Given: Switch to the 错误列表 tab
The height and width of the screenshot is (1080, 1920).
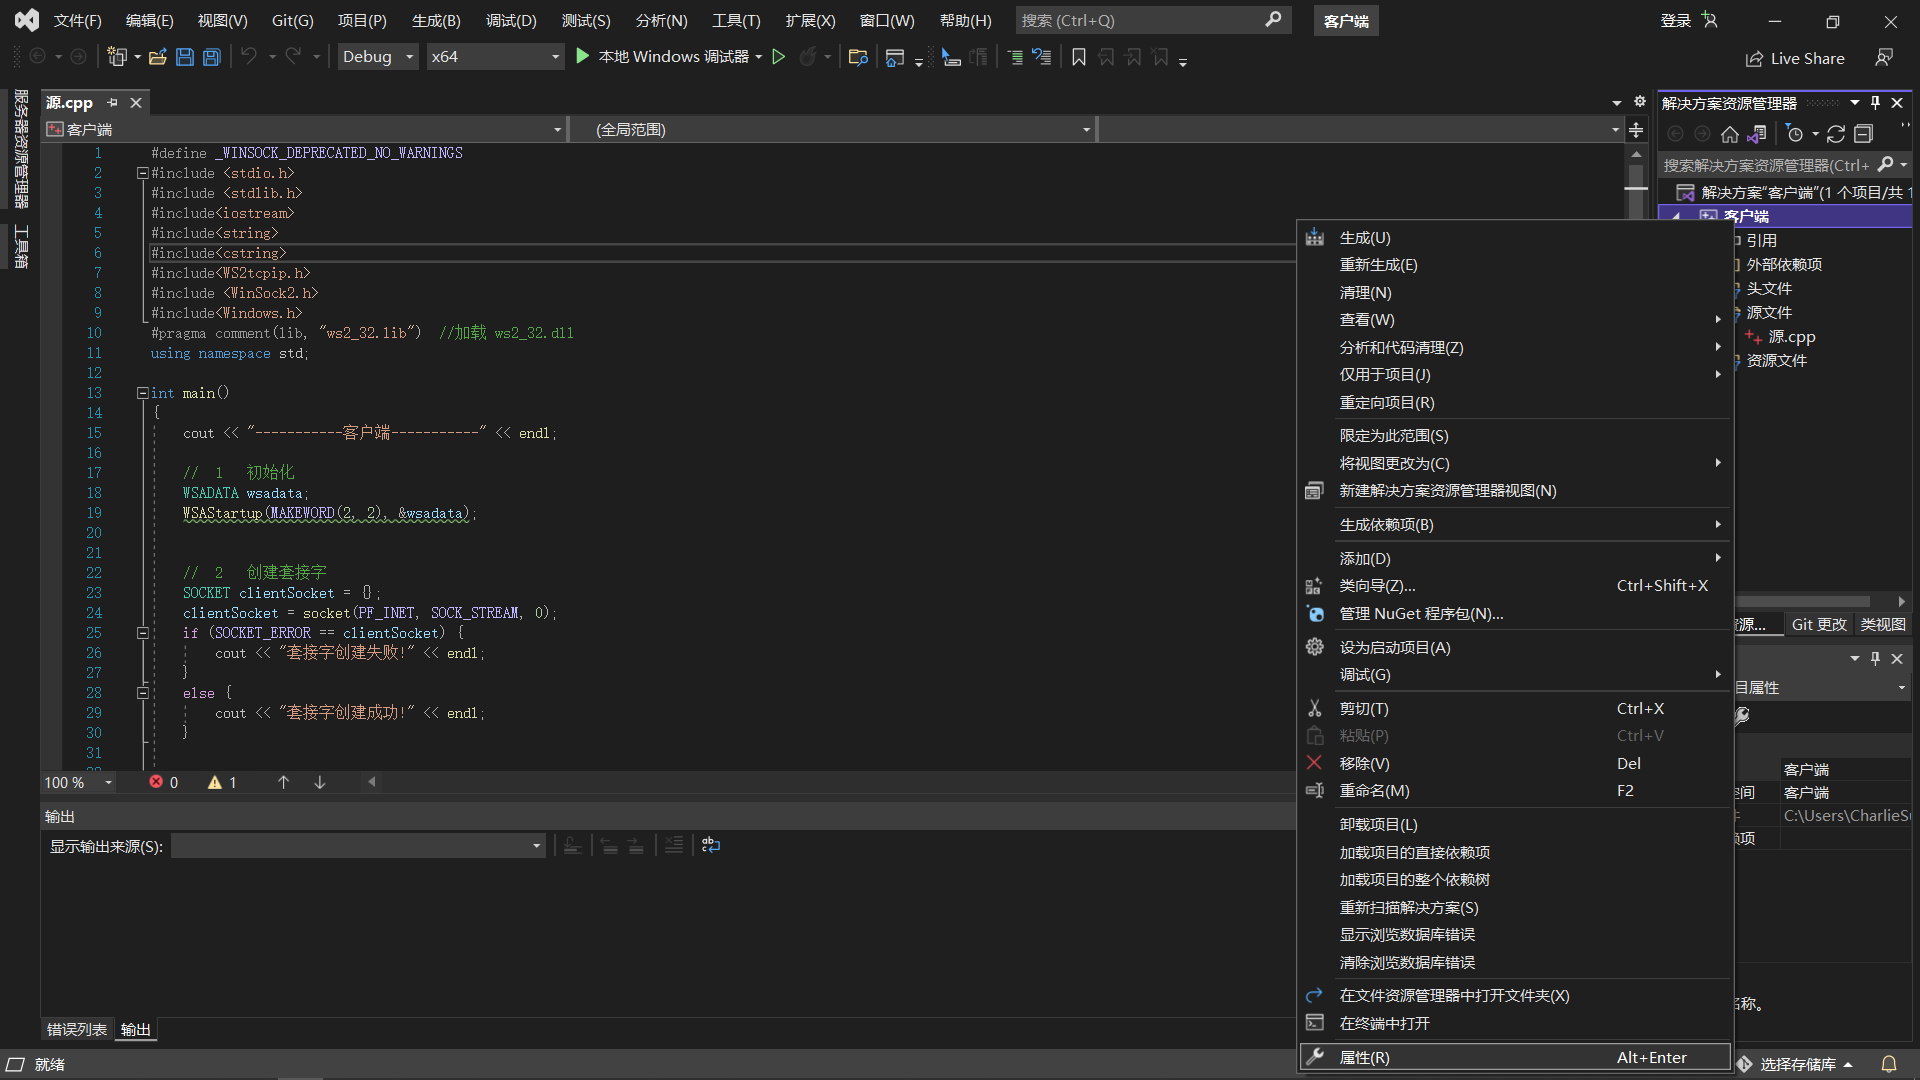Looking at the screenshot, I should click(x=77, y=1029).
